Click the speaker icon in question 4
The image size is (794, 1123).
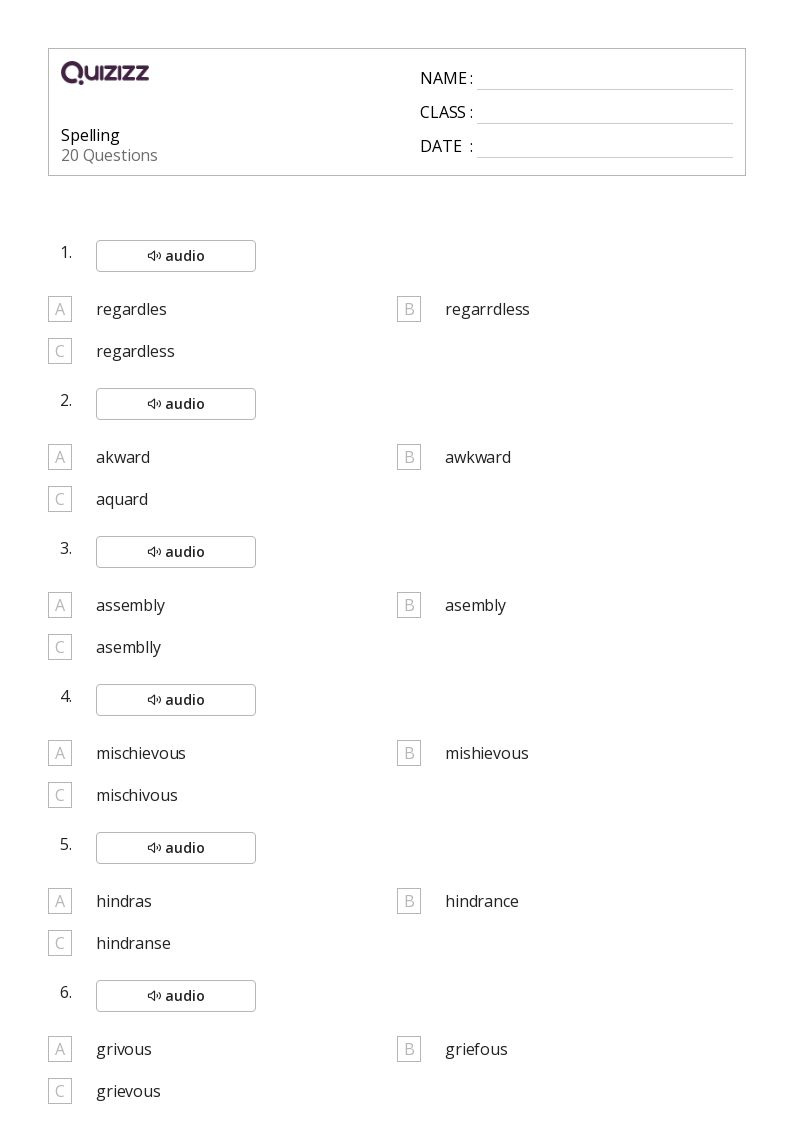pyautogui.click(x=154, y=700)
